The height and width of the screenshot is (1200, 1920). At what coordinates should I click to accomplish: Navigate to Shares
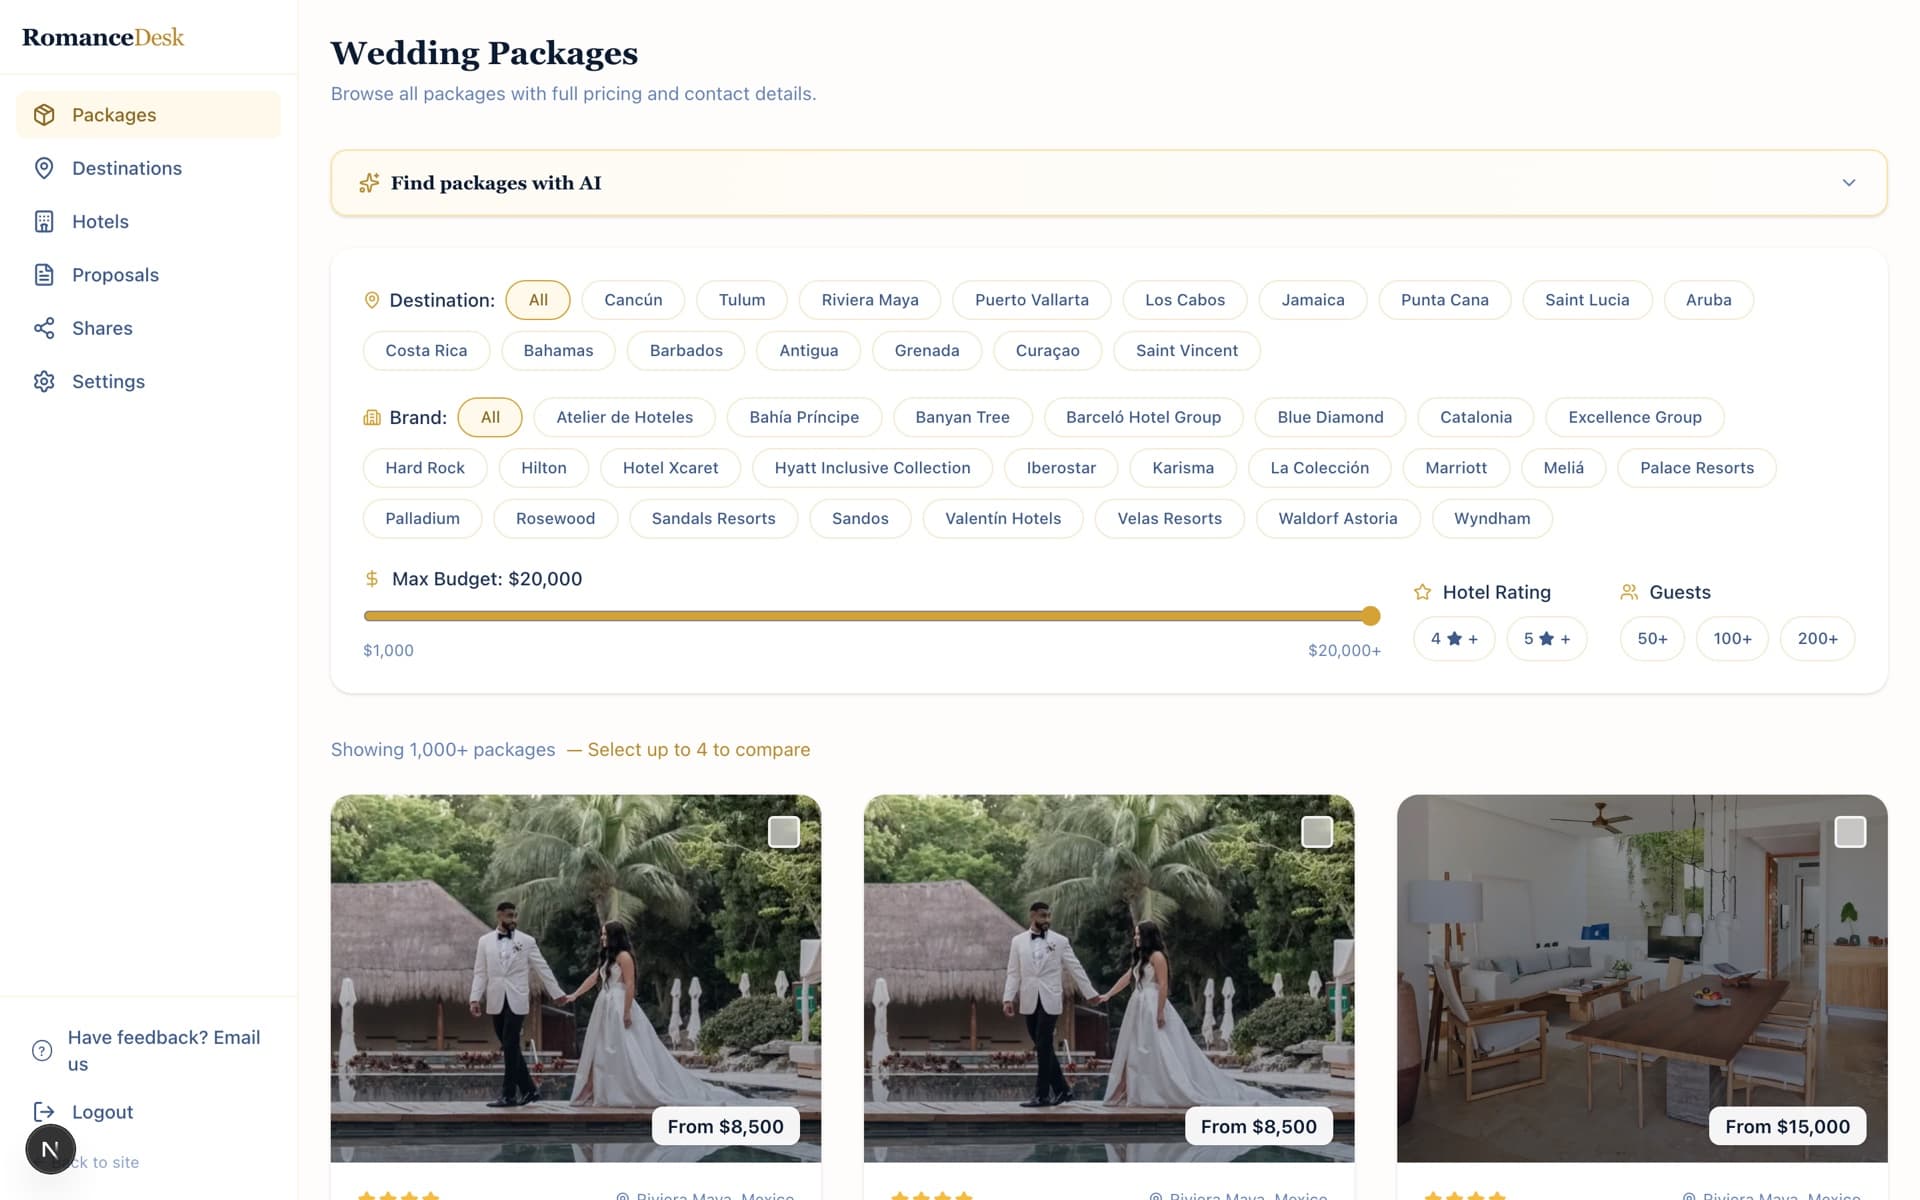coord(148,328)
